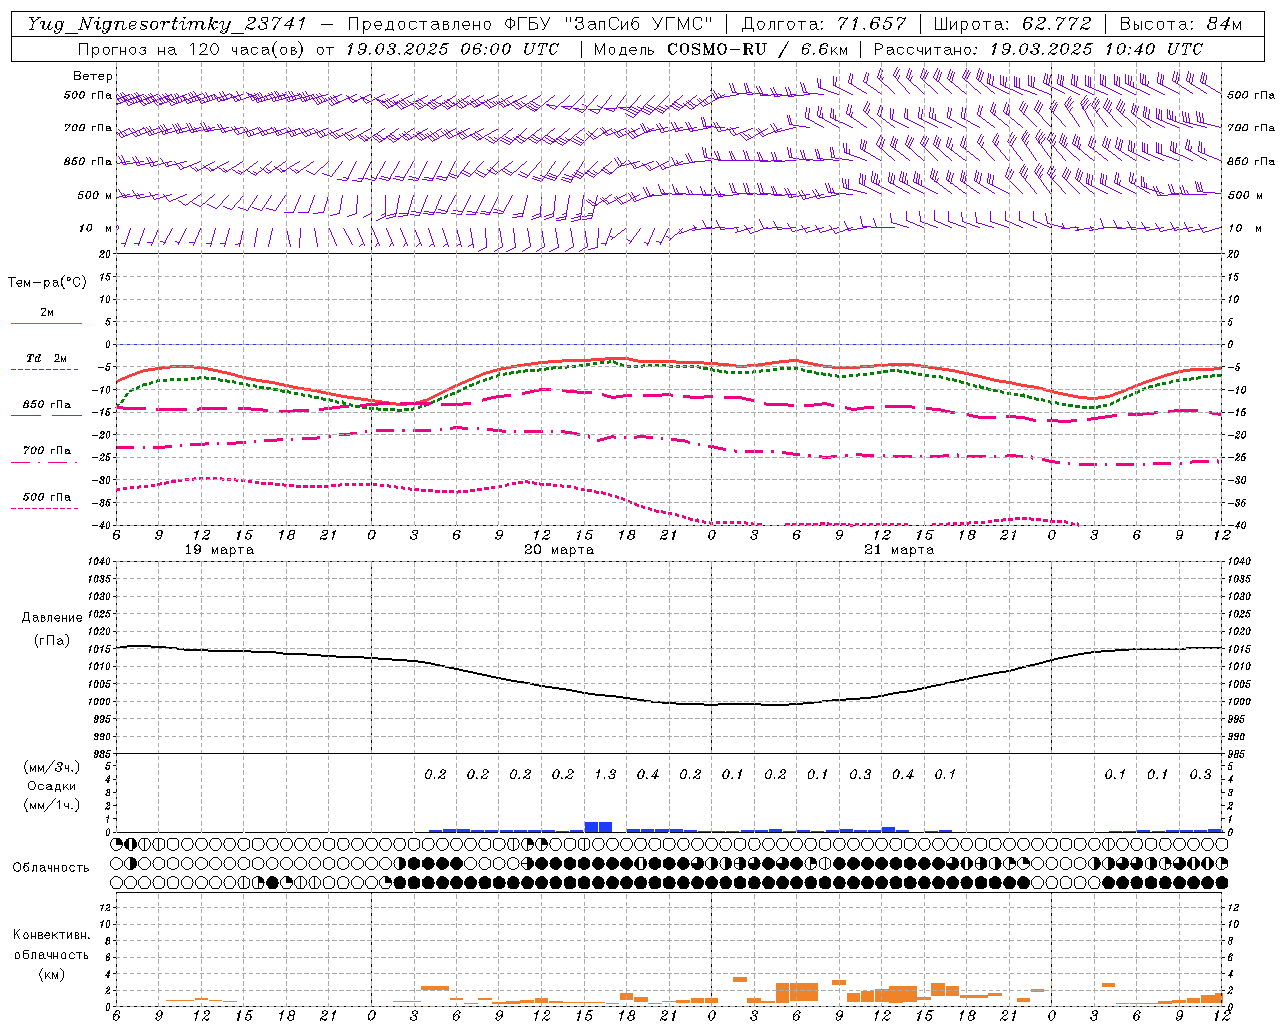Click the '(мм/1ч.)' precipitation unit label
Screen dimensions: 1280x1024
tap(52, 805)
